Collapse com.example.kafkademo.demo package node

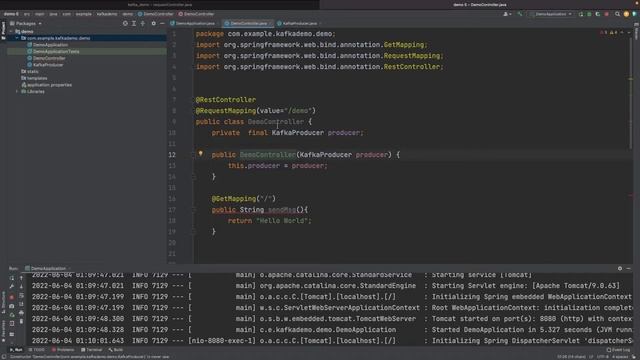(17, 38)
